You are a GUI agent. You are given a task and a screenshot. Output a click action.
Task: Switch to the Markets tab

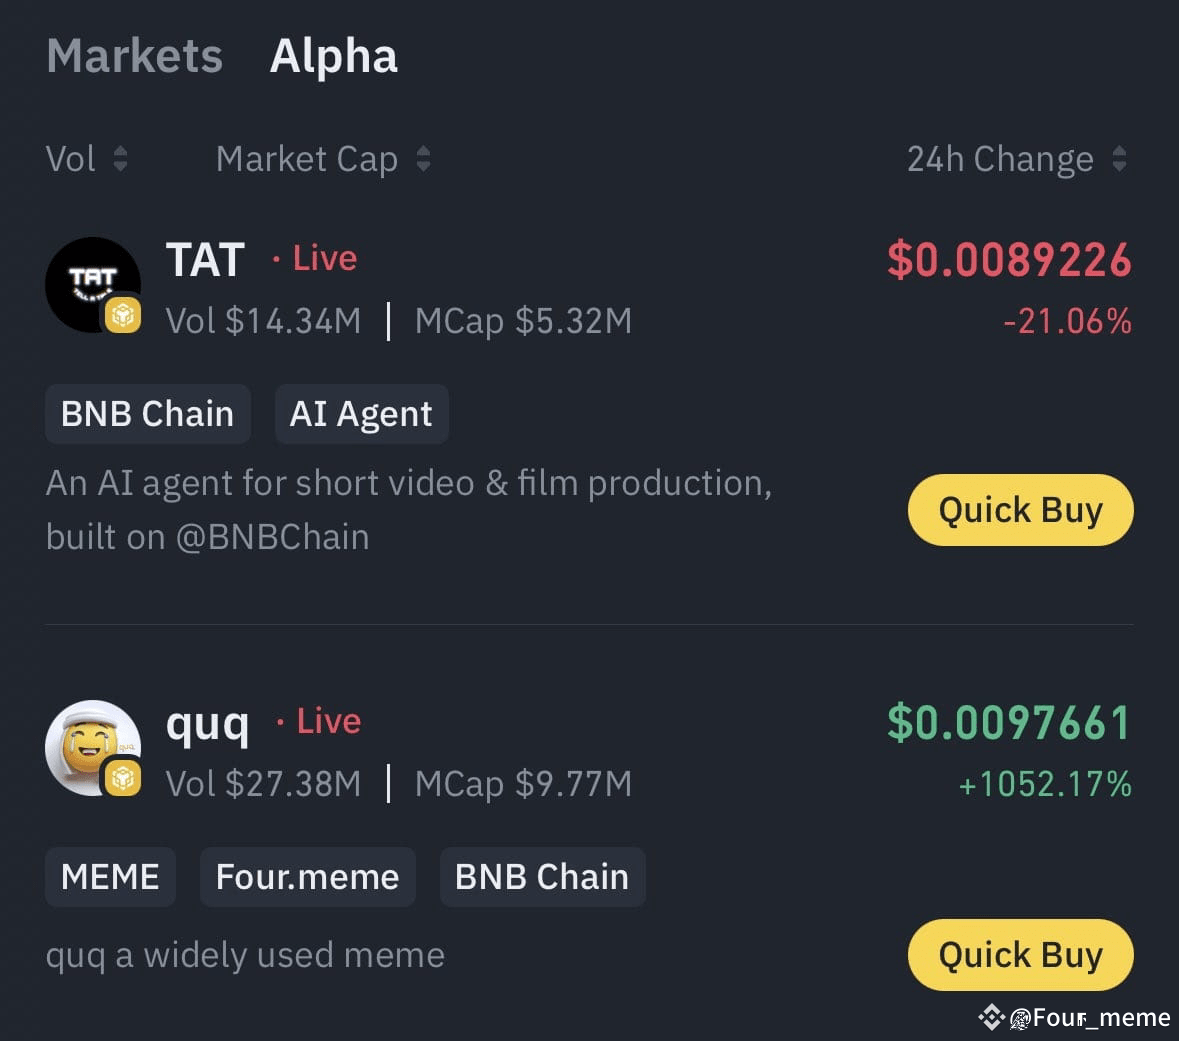point(134,57)
